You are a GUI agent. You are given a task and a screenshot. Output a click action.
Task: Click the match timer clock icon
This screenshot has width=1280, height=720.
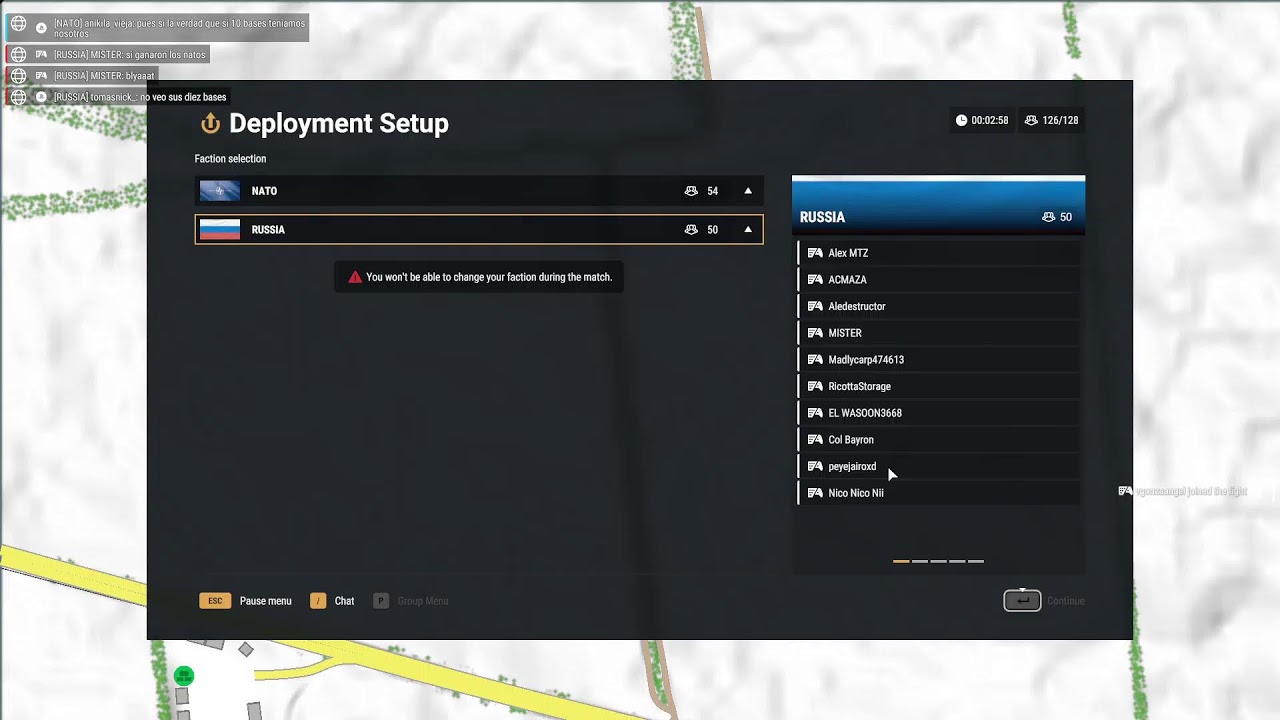(962, 120)
